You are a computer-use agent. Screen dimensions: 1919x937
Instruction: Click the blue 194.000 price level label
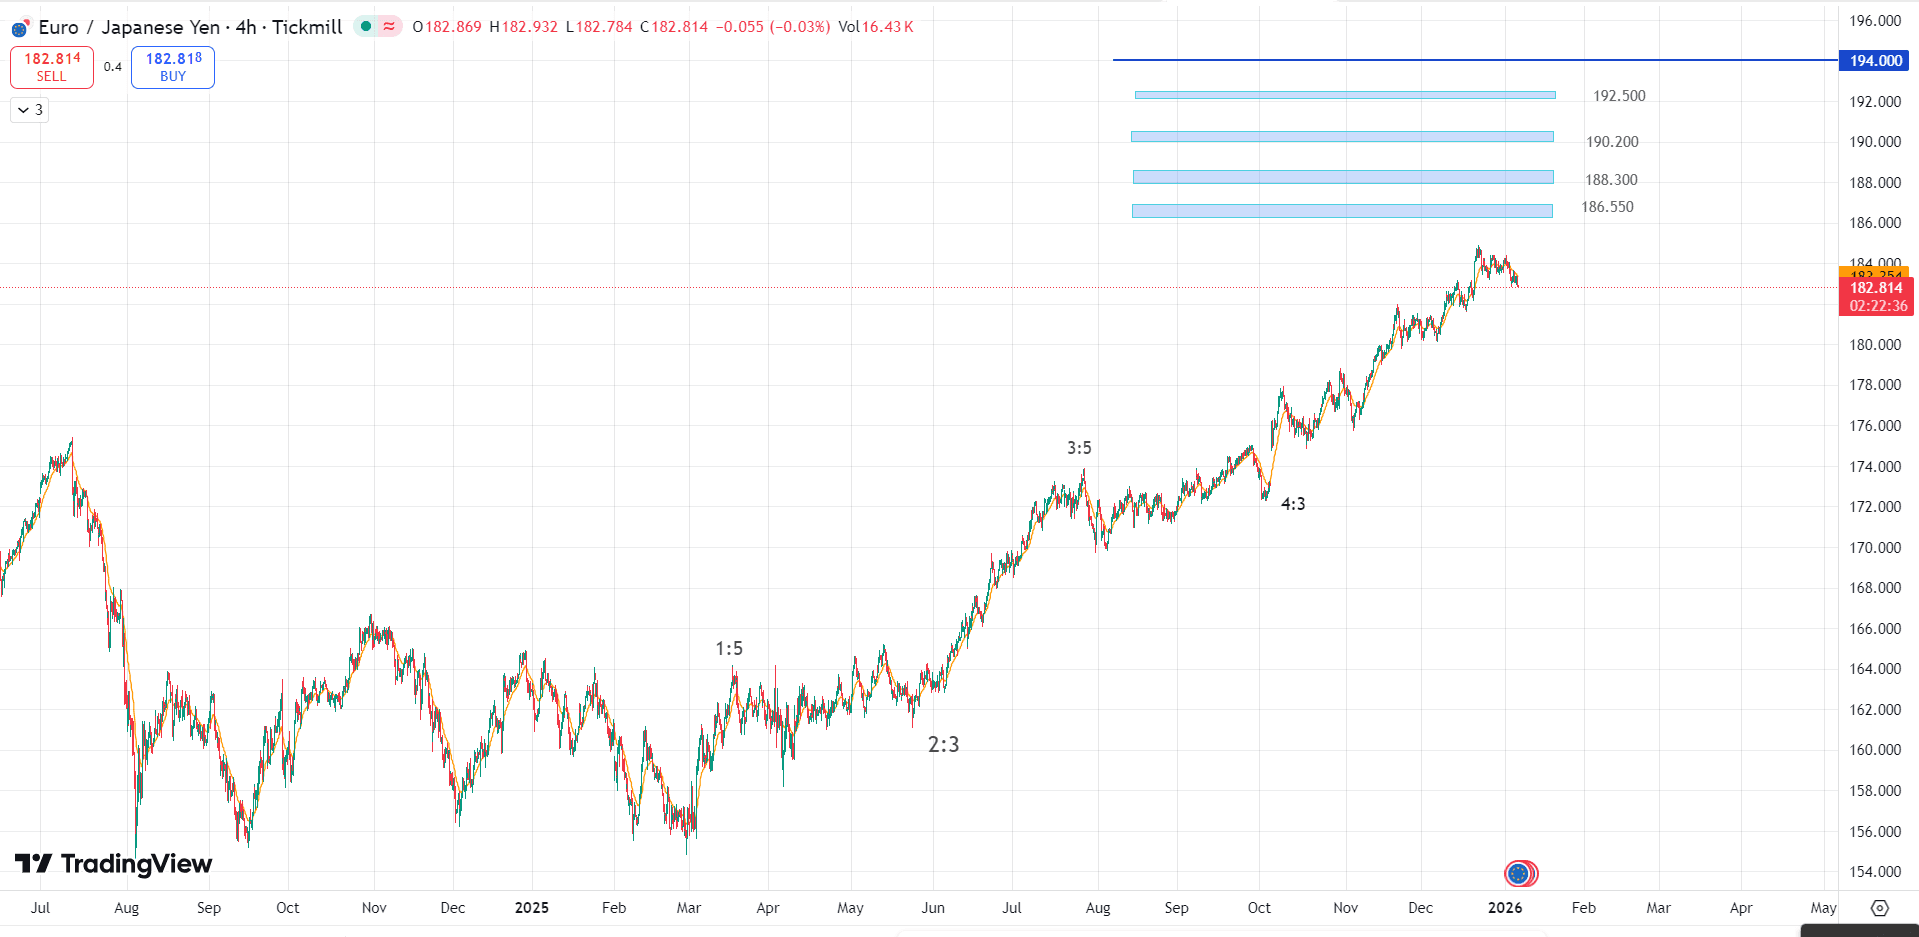(1875, 60)
